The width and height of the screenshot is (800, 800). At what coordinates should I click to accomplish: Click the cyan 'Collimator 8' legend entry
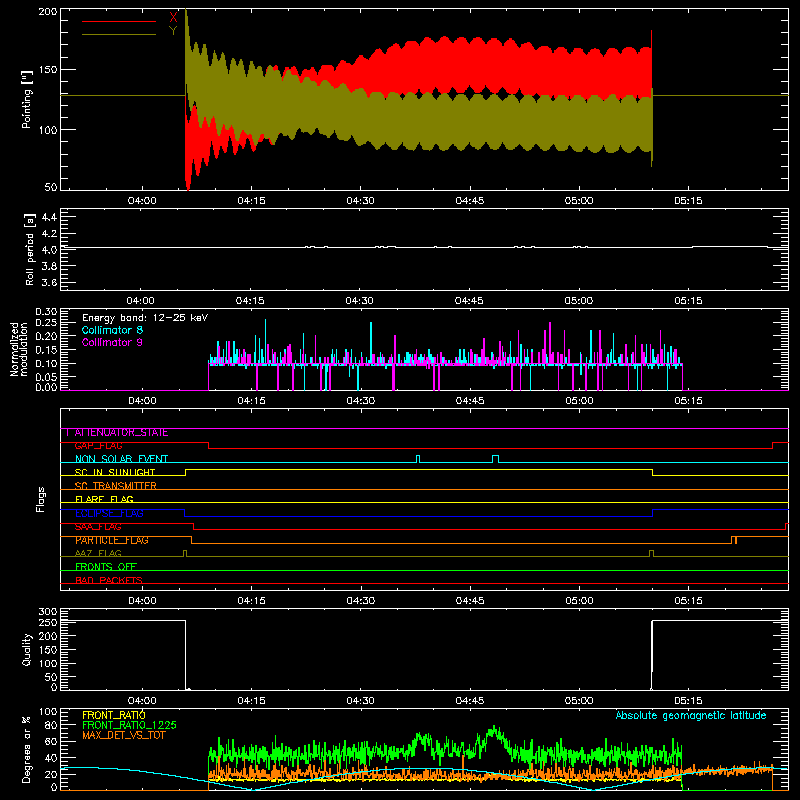coord(112,330)
